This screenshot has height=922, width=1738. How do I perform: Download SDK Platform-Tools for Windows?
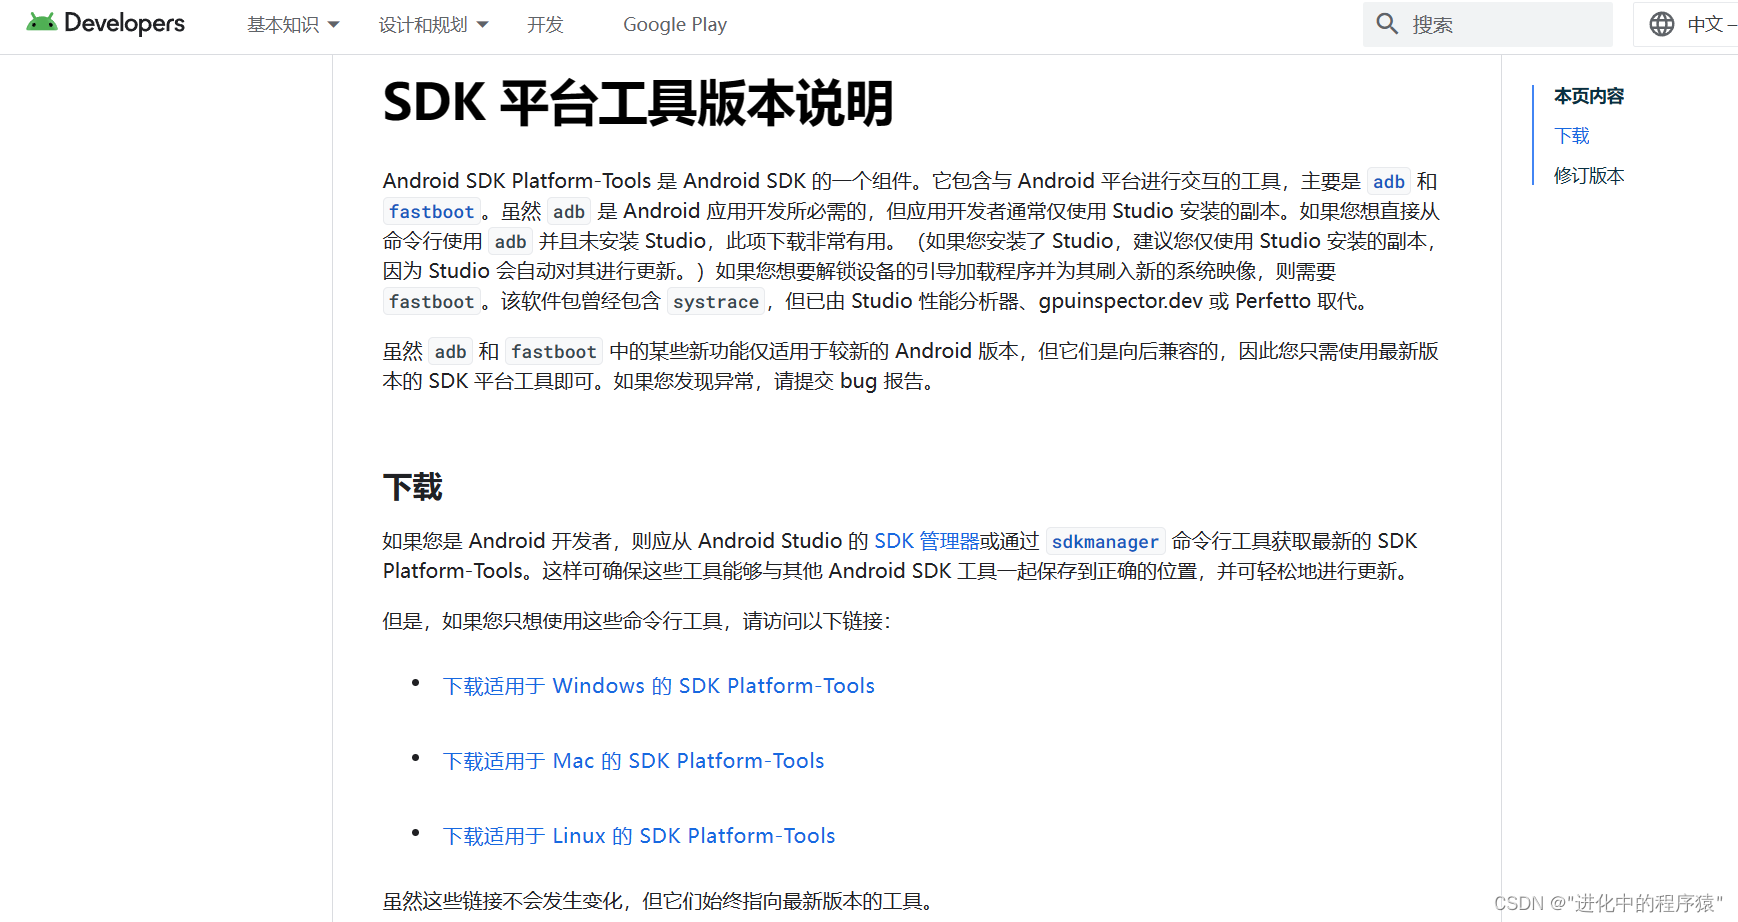659,686
